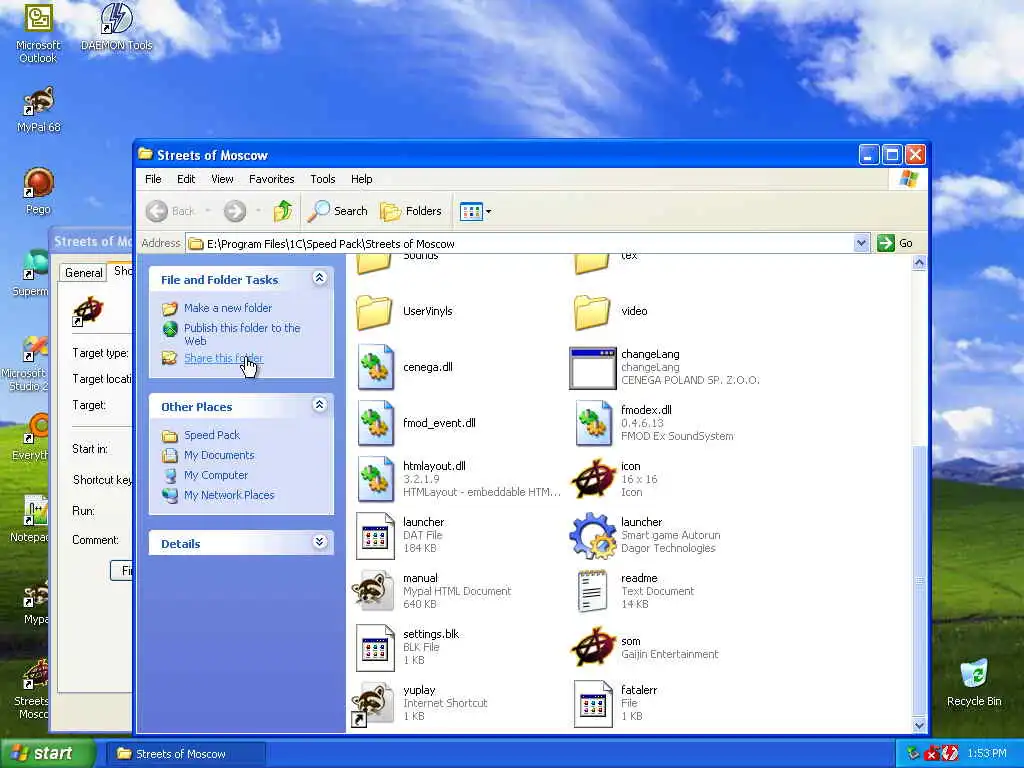
Task: Collapse the Other Places panel
Action: (x=319, y=405)
